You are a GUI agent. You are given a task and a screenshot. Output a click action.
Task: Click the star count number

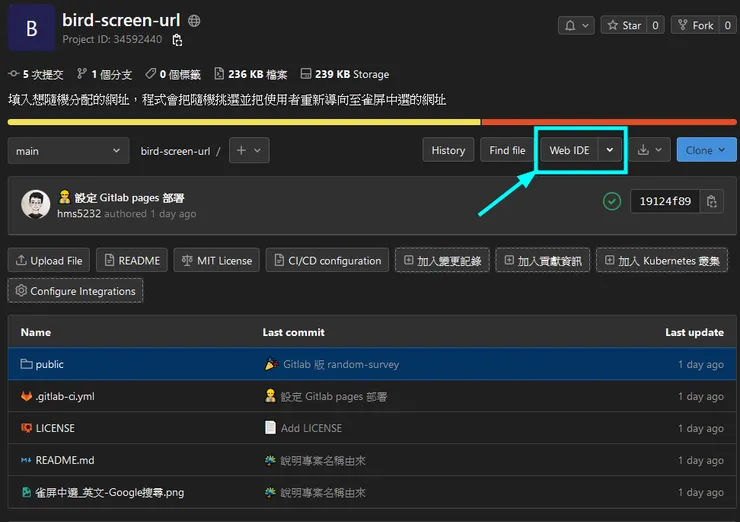tap(655, 25)
